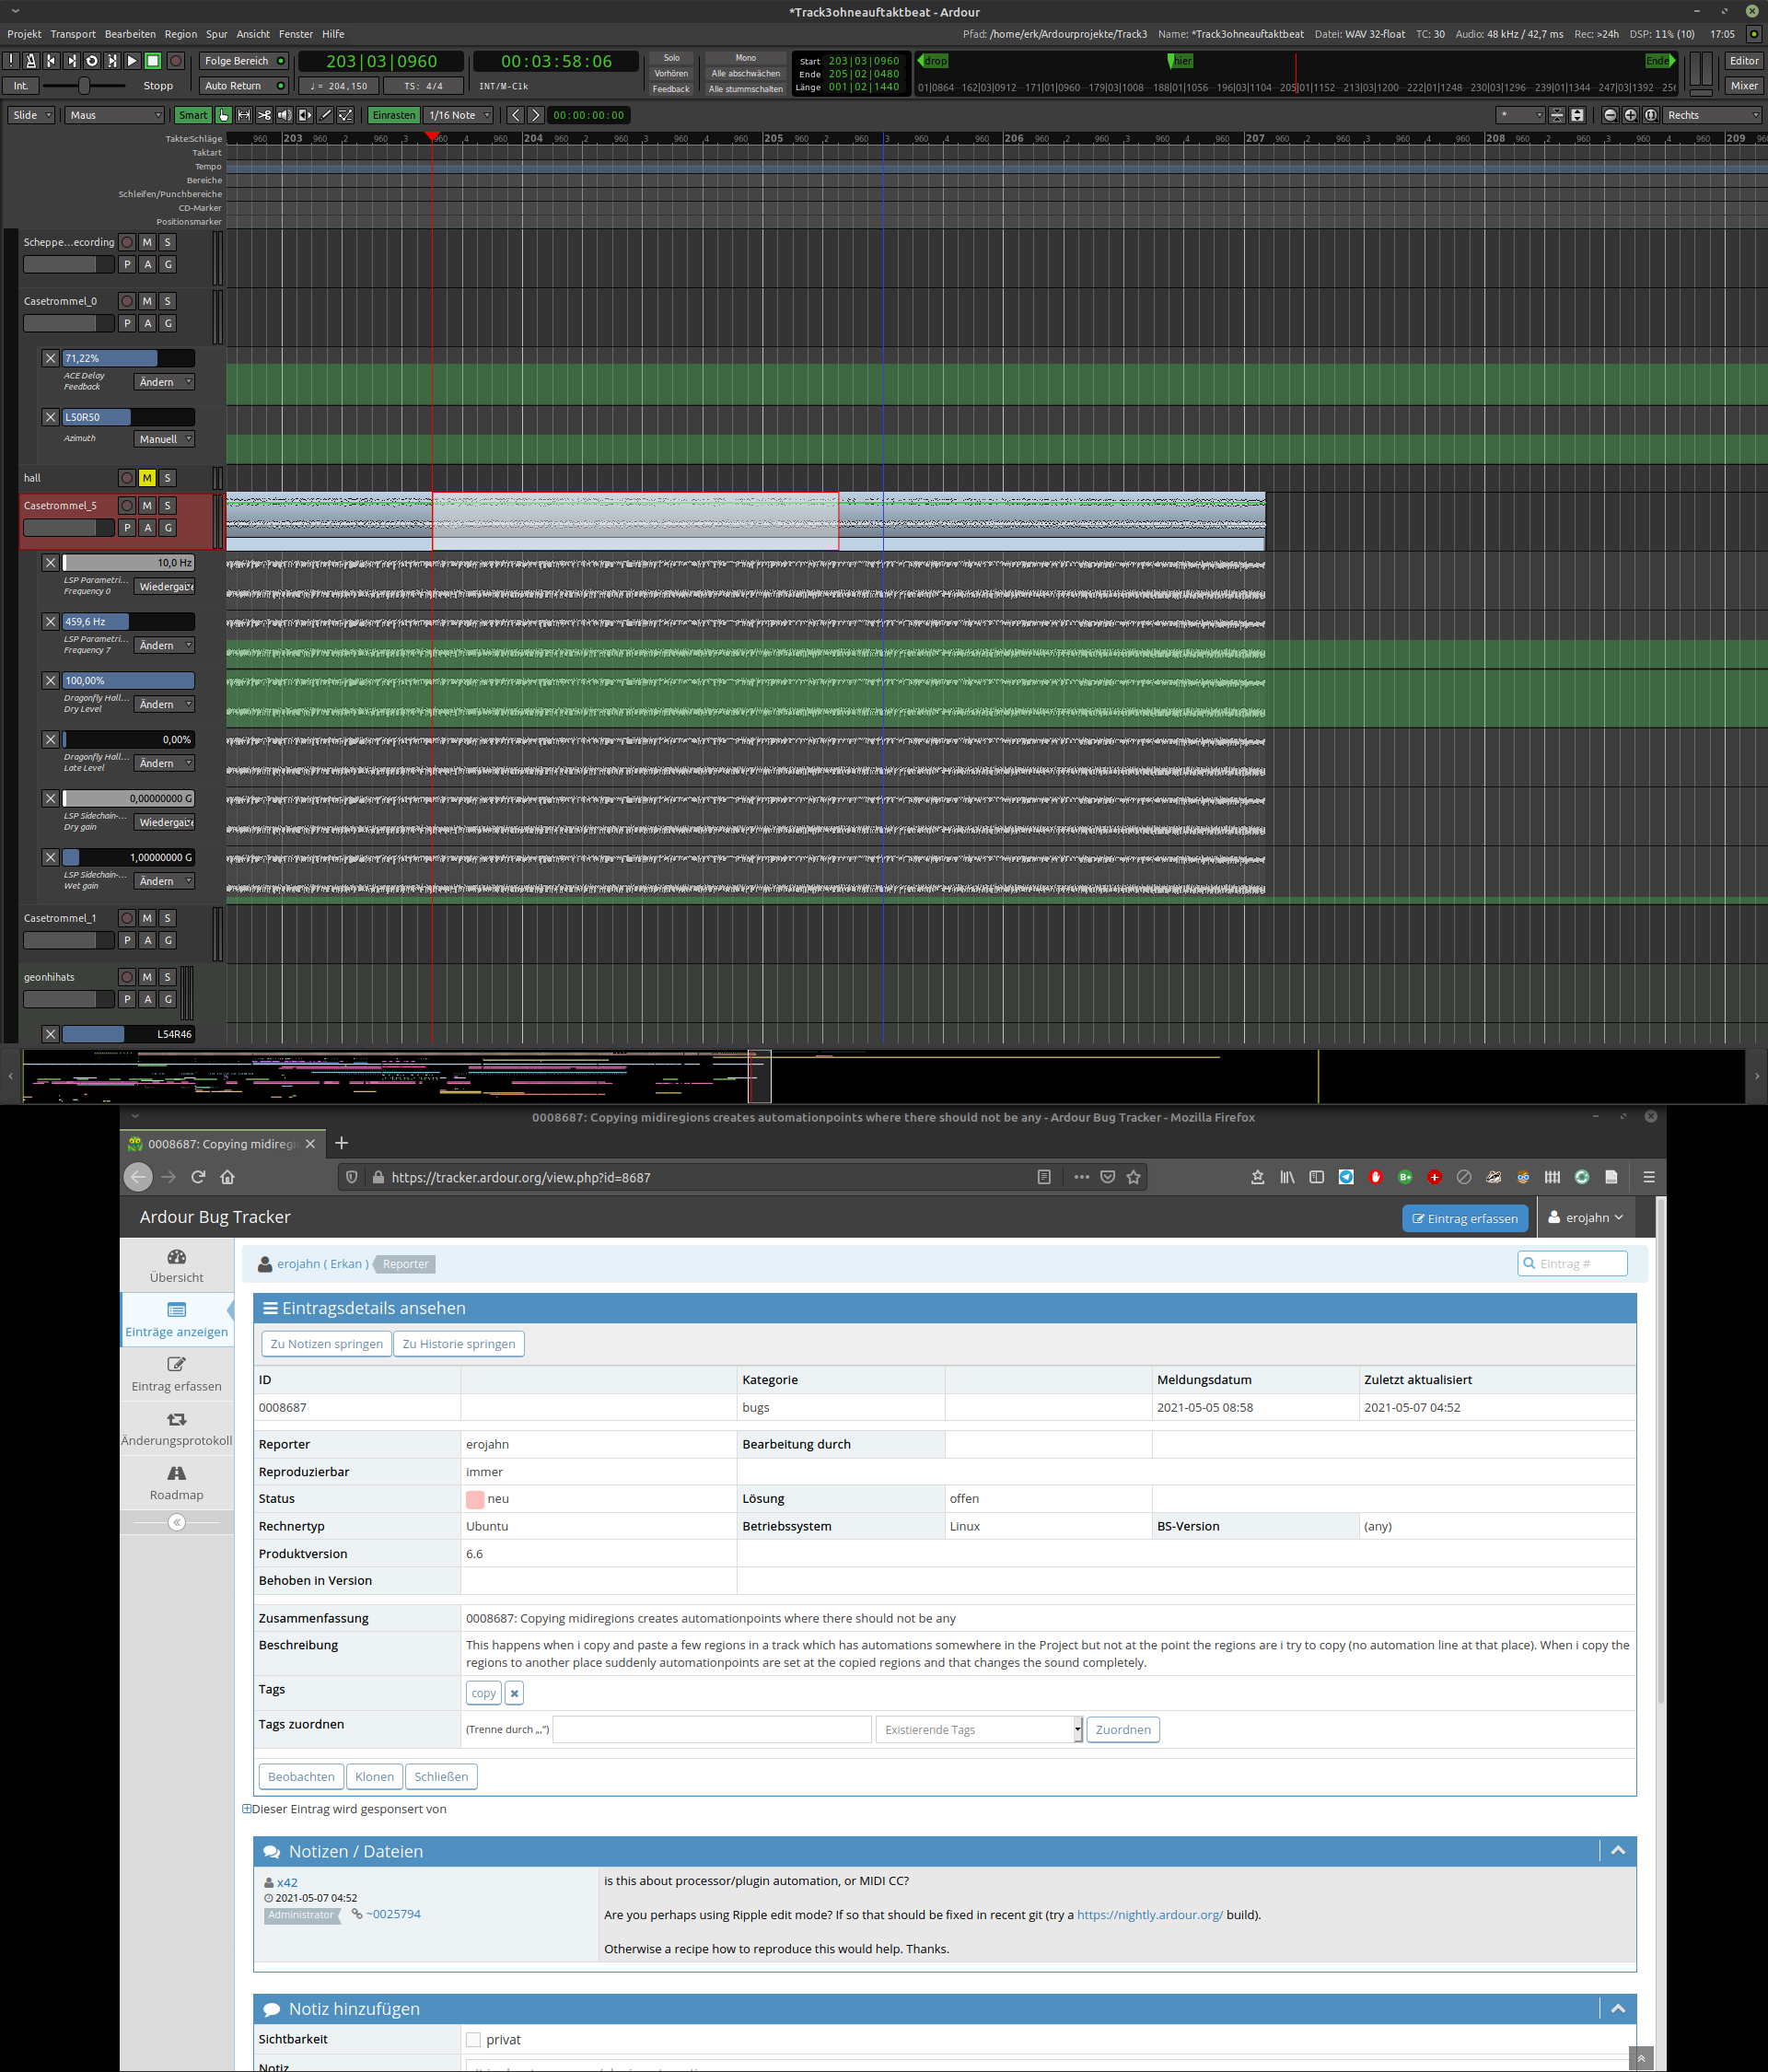The height and width of the screenshot is (2072, 1768).
Task: Open the nightly.ardour.org link
Action: coord(1149,1914)
